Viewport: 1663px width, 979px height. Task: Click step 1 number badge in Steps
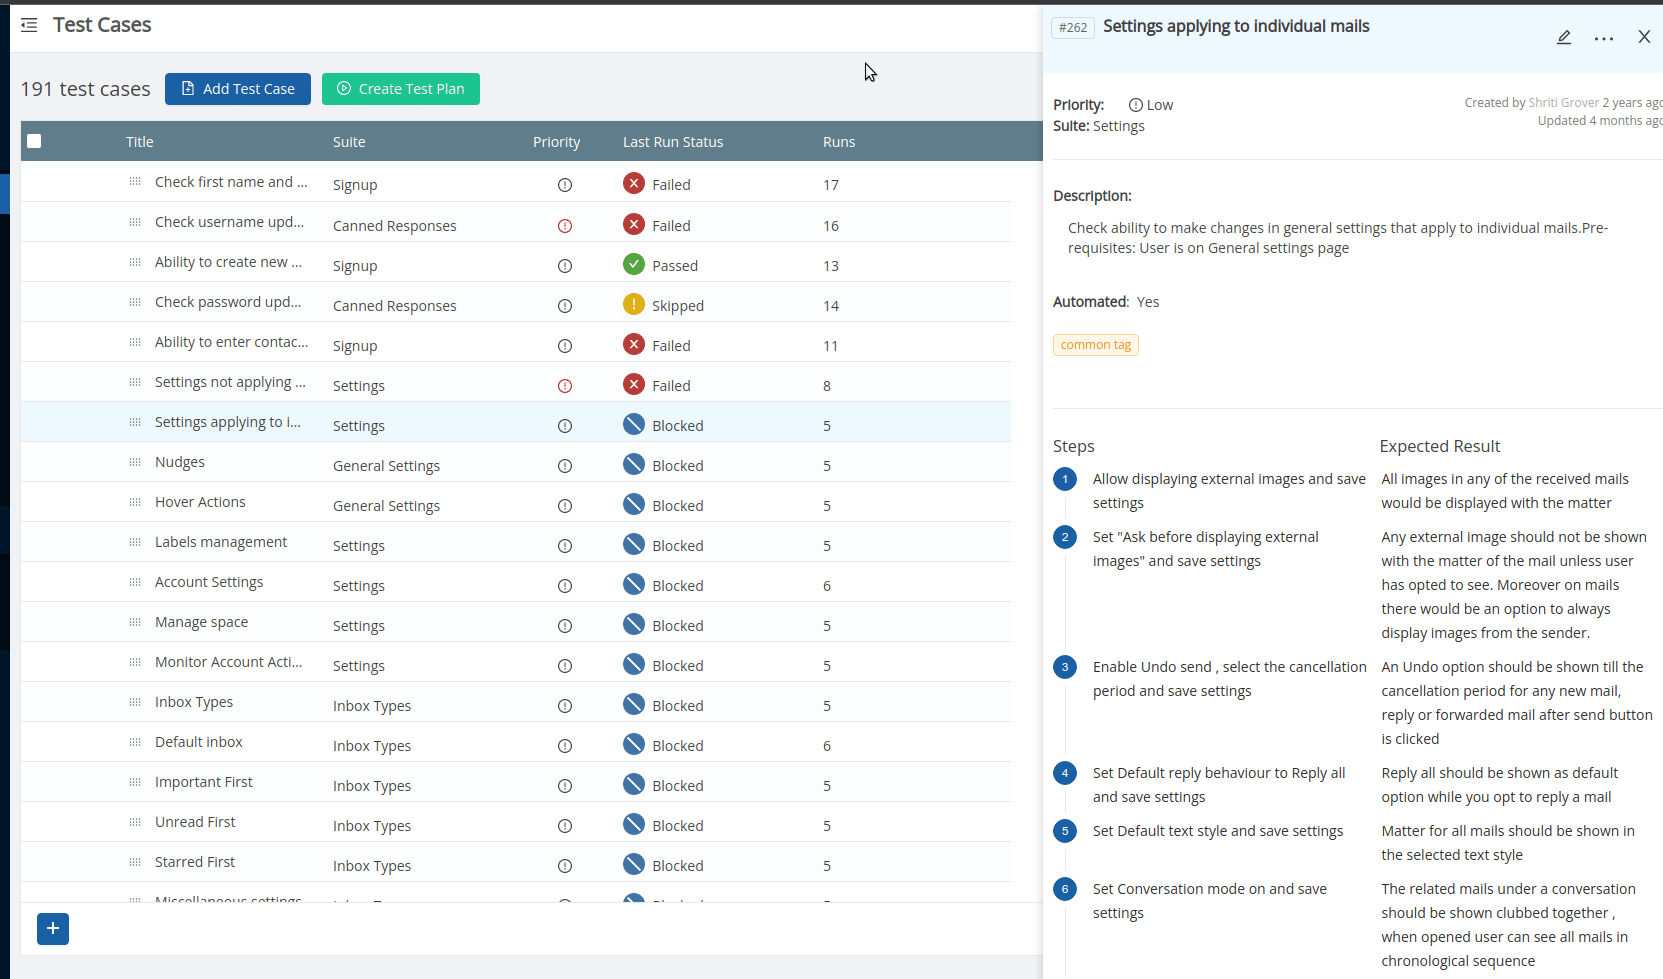pos(1065,479)
